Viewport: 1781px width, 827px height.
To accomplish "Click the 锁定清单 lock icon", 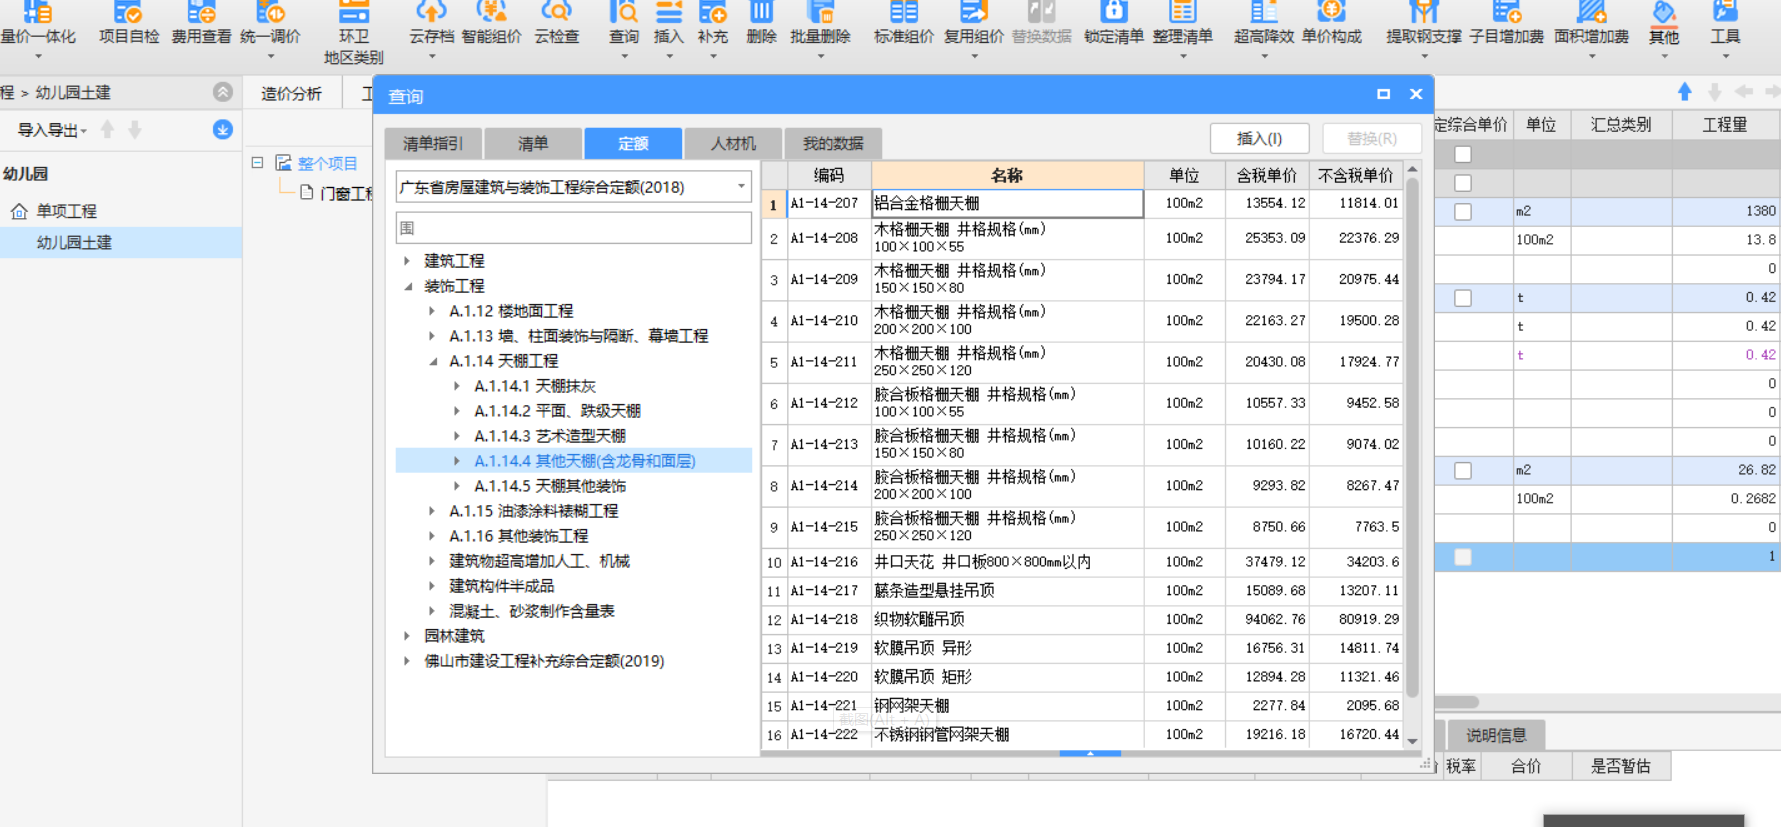I will [1113, 14].
